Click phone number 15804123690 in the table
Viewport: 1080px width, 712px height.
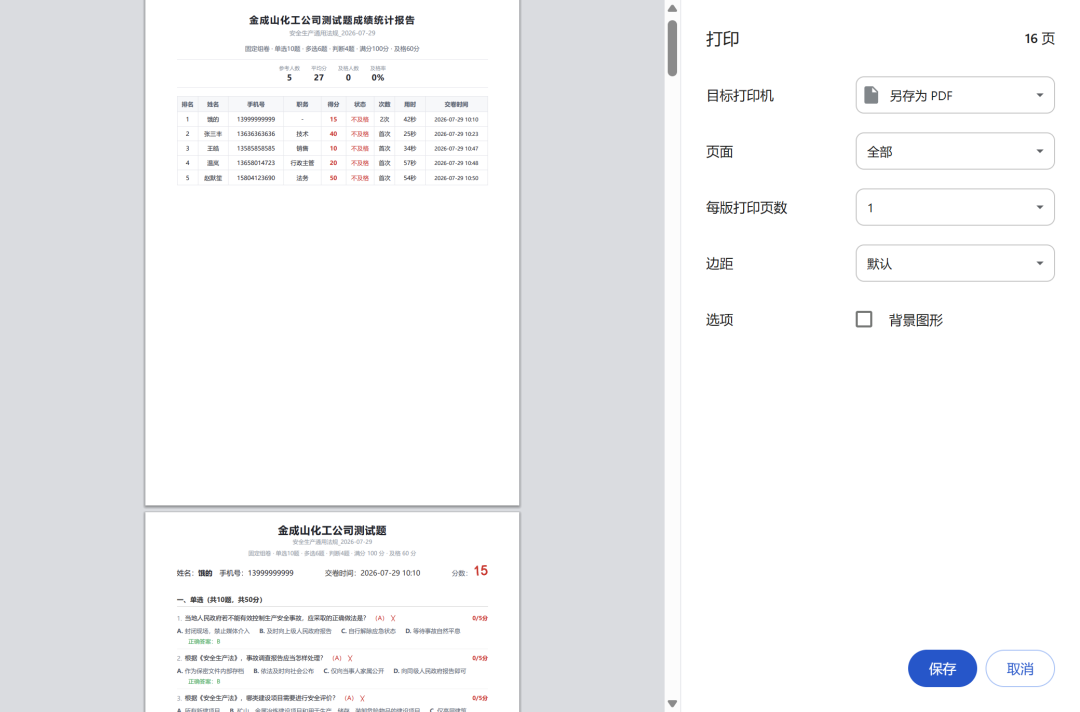pyautogui.click(x=256, y=178)
